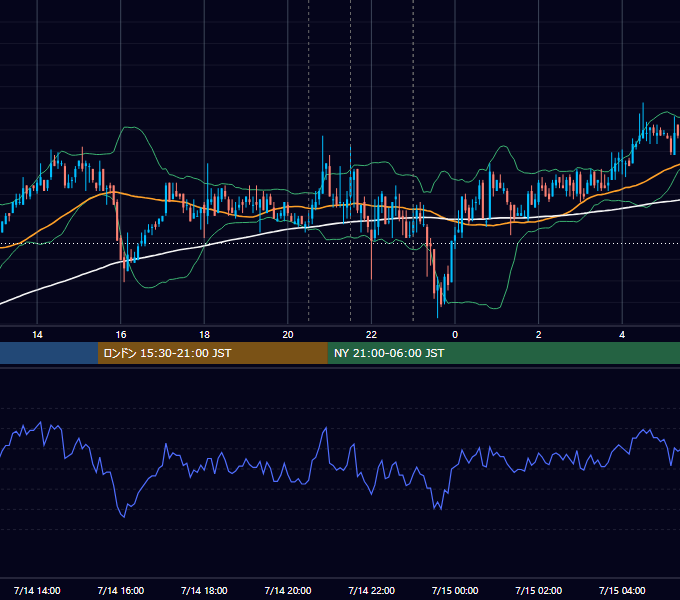
Task: Click the 7/14 14:00 date label
Action: point(37,590)
